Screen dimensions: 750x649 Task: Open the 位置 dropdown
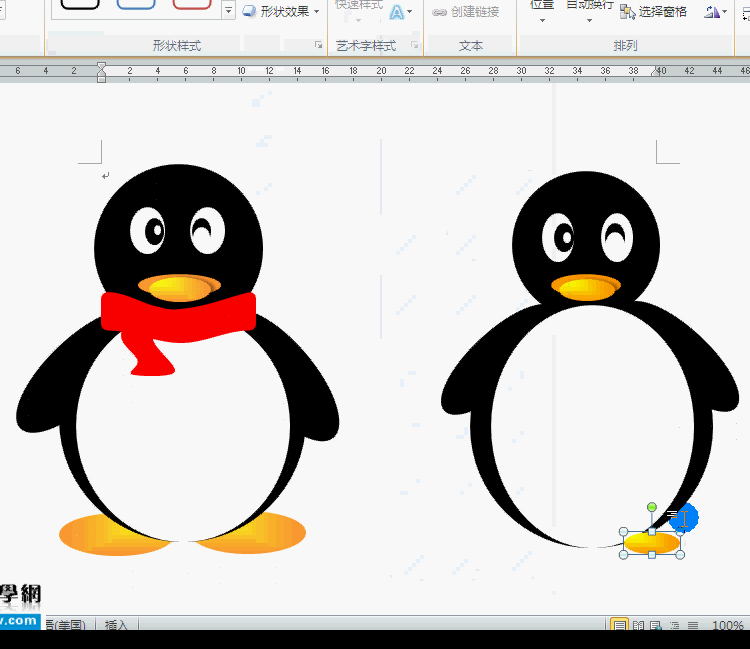click(x=542, y=11)
